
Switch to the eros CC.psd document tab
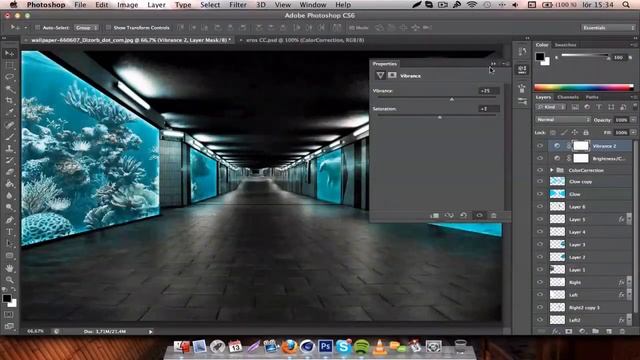[305, 40]
